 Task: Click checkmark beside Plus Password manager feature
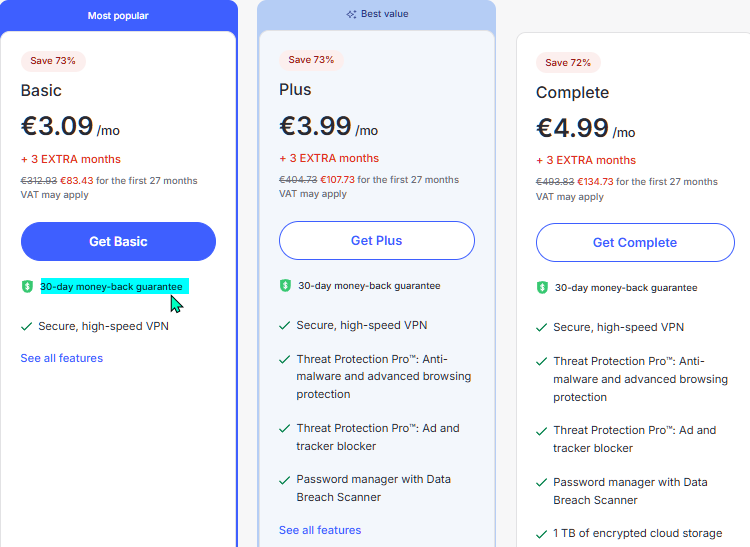285,480
